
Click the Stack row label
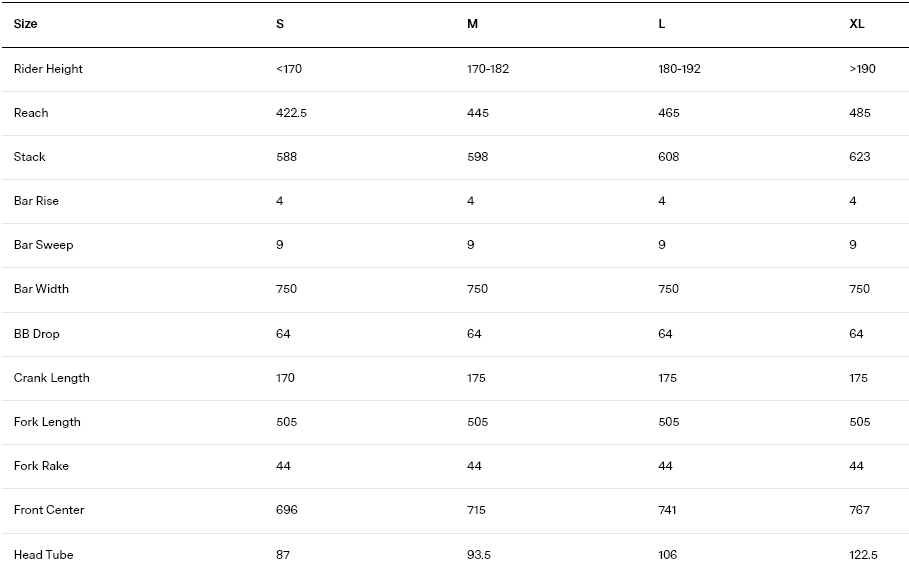pyautogui.click(x=30, y=157)
